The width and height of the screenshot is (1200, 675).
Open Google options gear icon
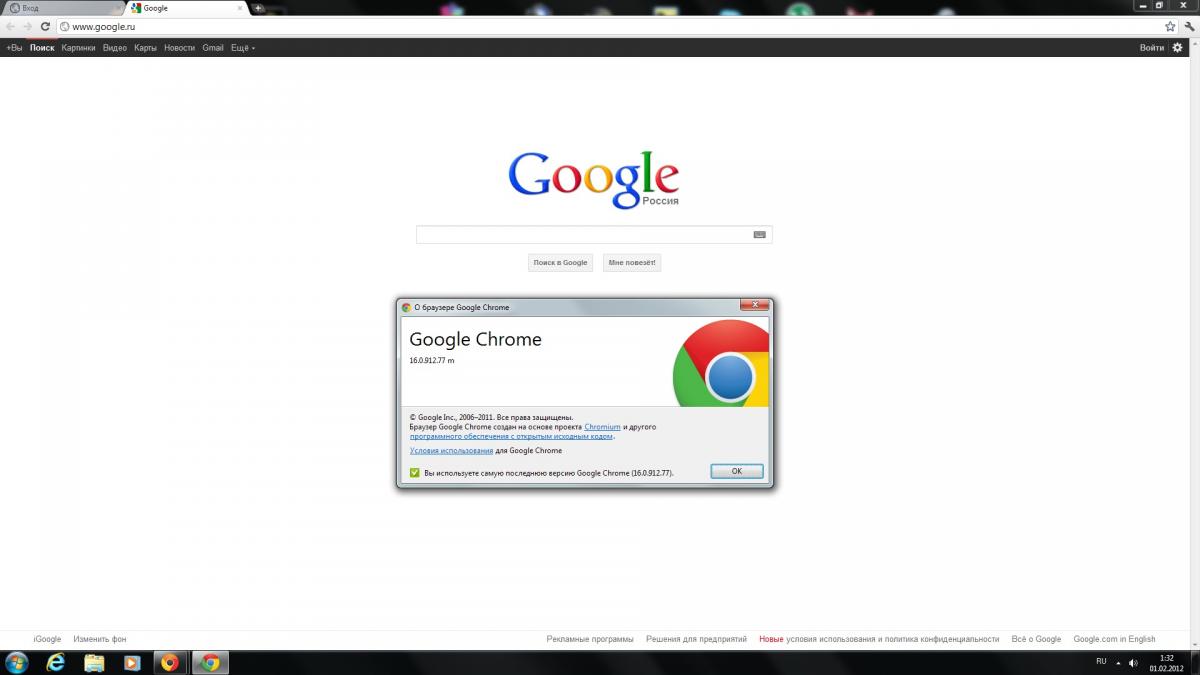[x=1177, y=47]
